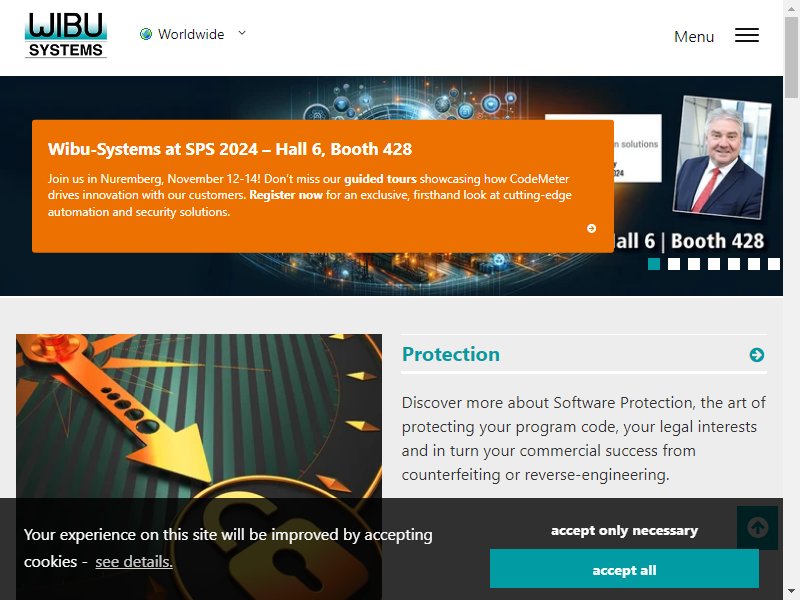Switch to the second carousel slide indicator
The width and height of the screenshot is (800, 600).
[x=674, y=264]
